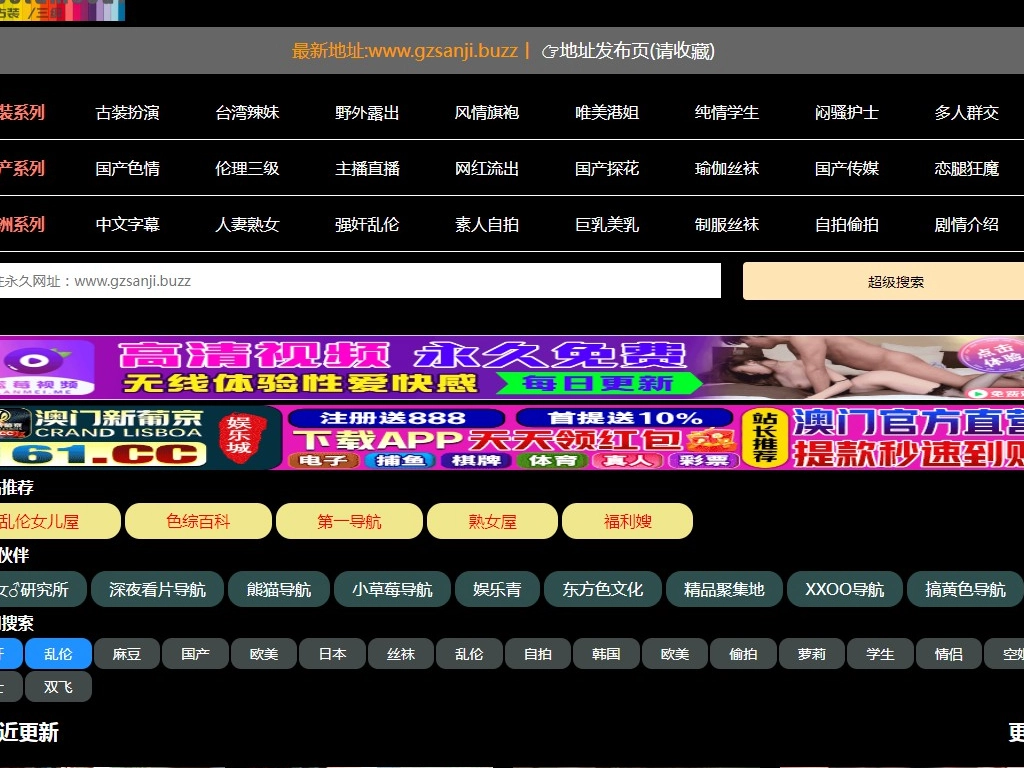1024x768 pixels.
Task: Select the 麻豆 search tag
Action: point(127,654)
